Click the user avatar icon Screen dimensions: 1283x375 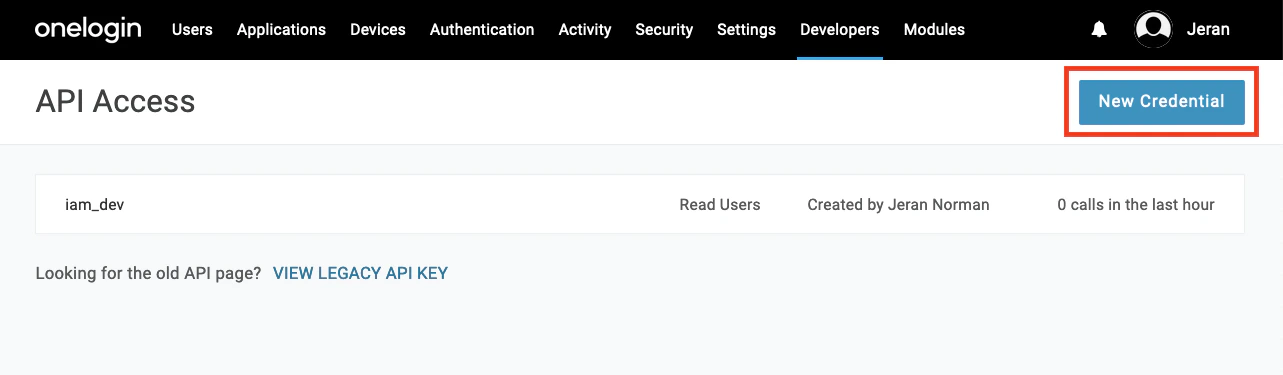pos(1153,29)
